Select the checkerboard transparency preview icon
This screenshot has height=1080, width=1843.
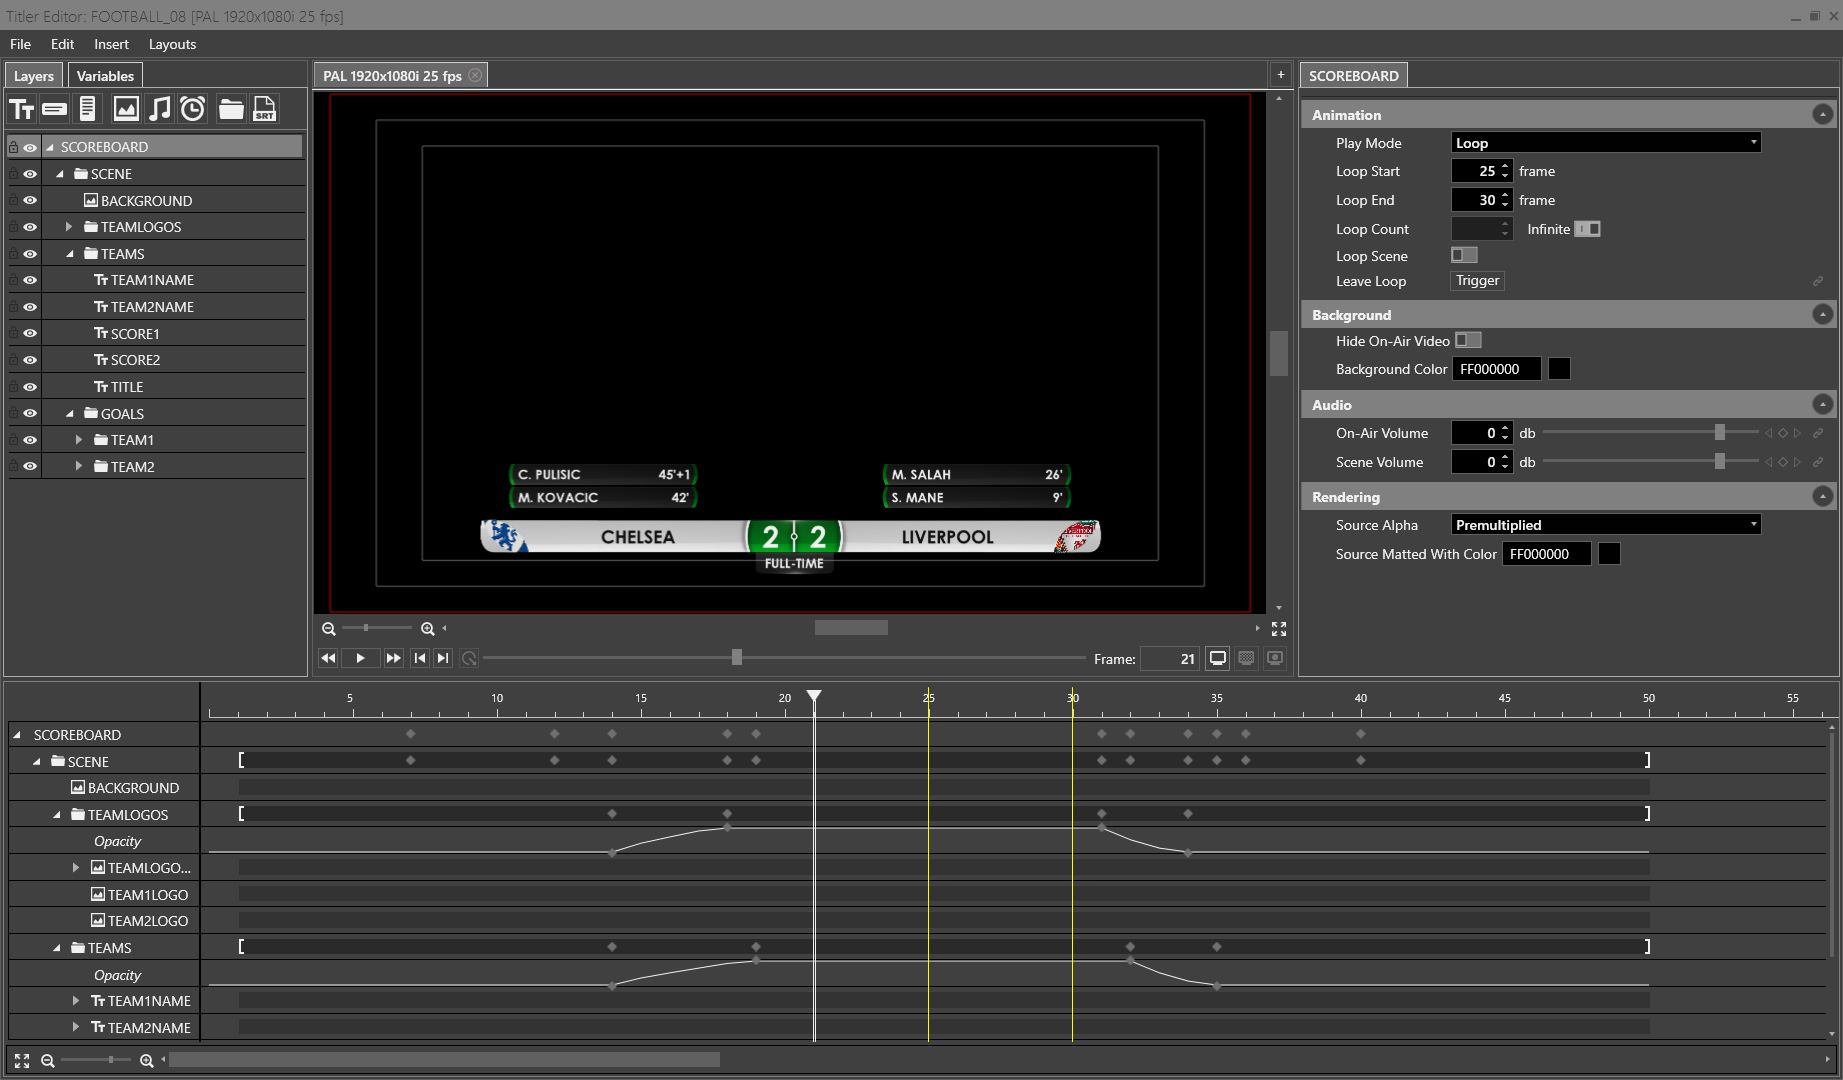pyautogui.click(x=1246, y=658)
